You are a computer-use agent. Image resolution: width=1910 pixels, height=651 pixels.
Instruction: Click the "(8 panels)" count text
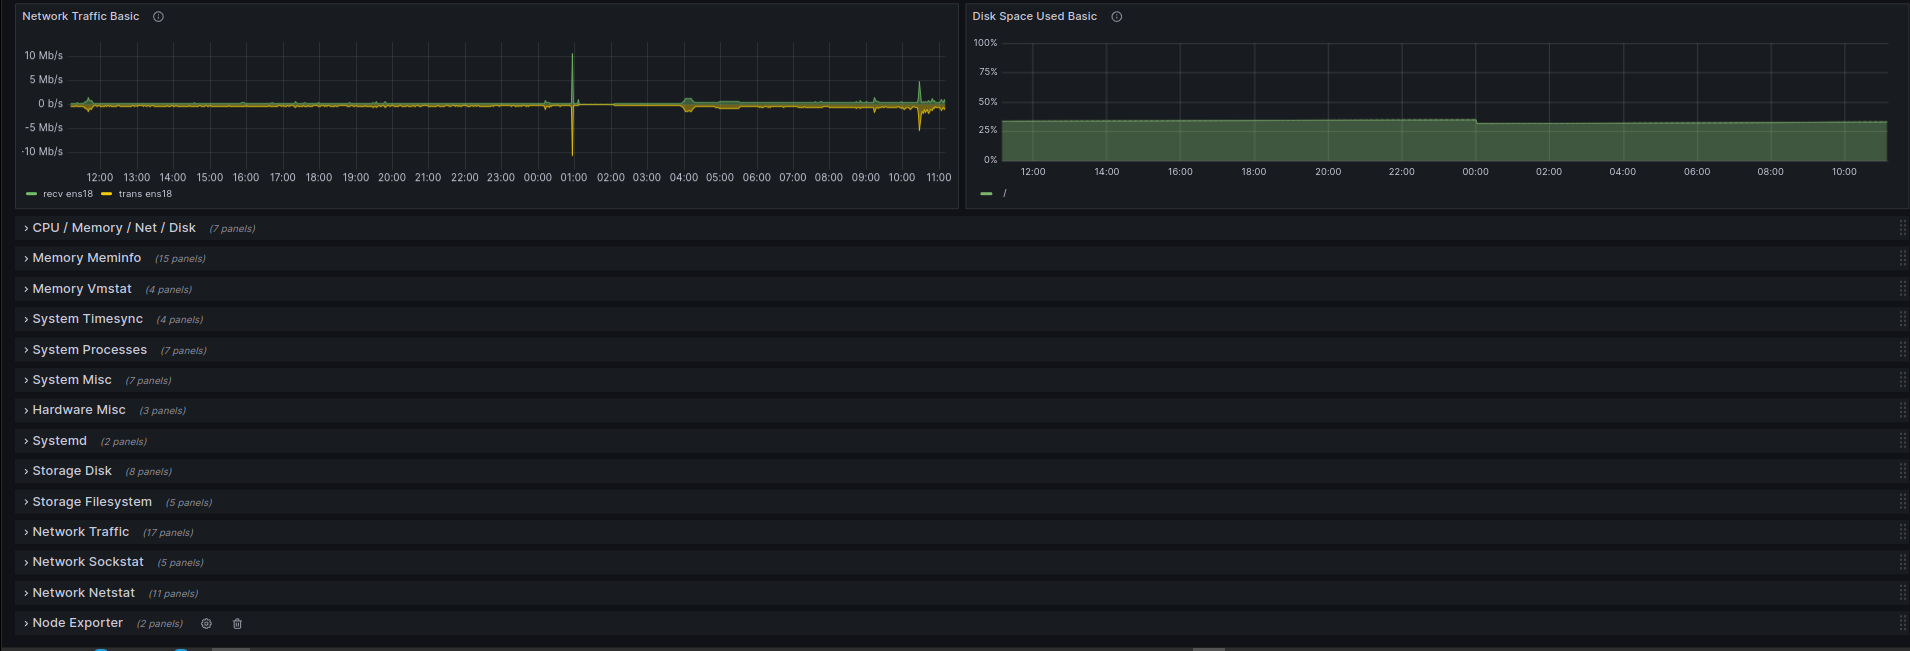(x=148, y=472)
